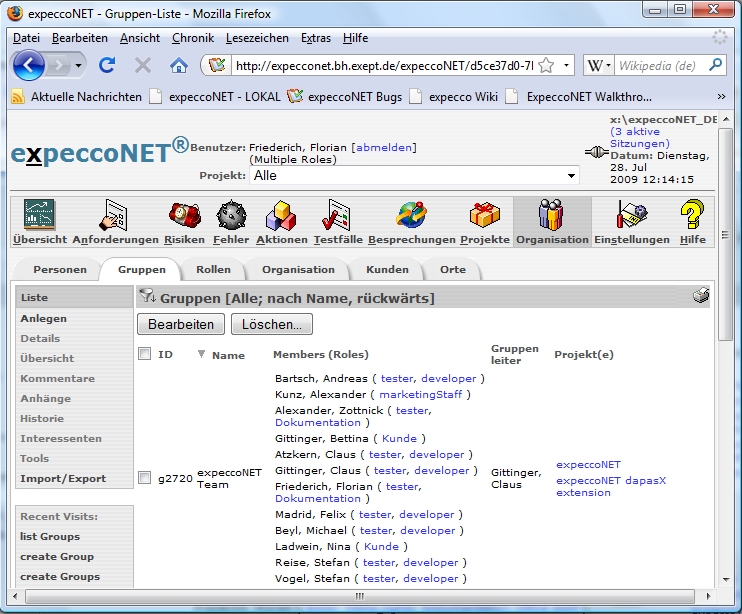Click the filter funnel icon beside Gruppen
Viewport: 742px width, 614px height.
(147, 297)
